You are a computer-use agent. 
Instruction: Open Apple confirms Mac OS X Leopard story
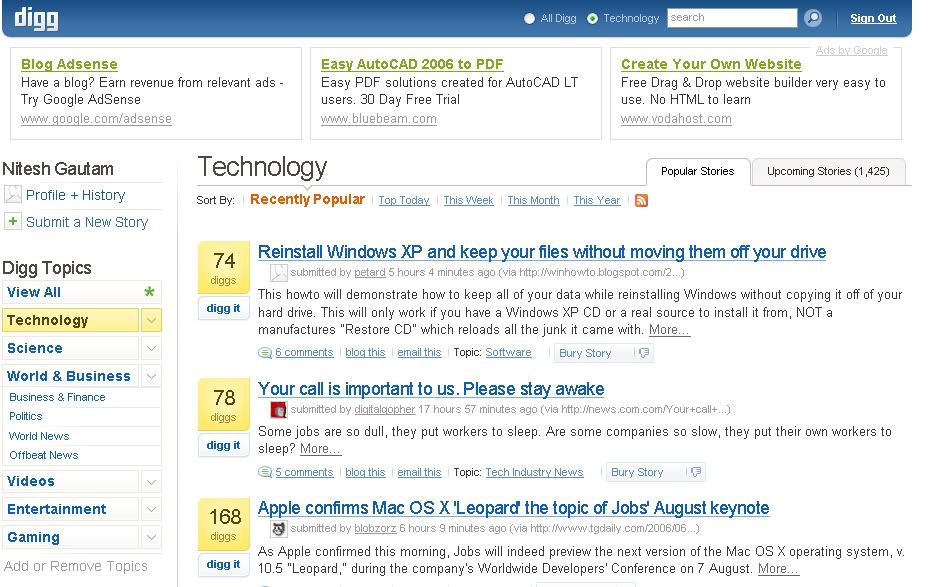[513, 508]
